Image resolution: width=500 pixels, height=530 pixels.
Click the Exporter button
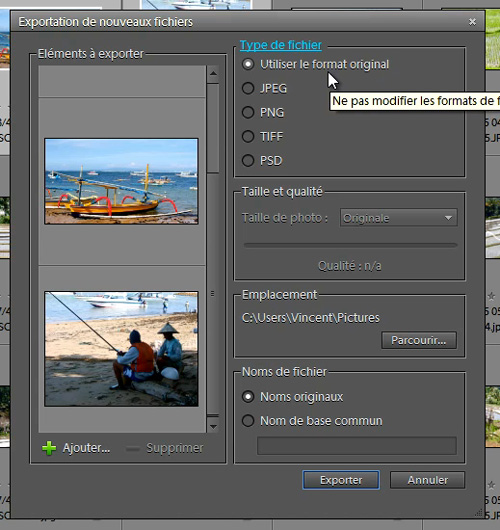(x=341, y=480)
